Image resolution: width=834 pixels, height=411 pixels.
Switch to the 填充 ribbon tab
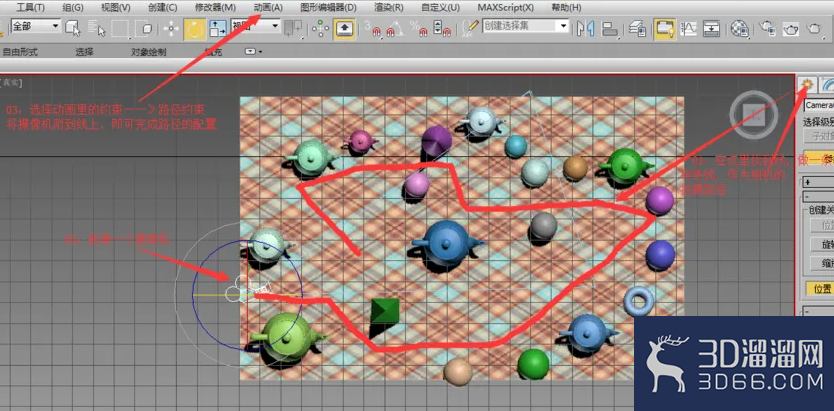click(x=213, y=52)
